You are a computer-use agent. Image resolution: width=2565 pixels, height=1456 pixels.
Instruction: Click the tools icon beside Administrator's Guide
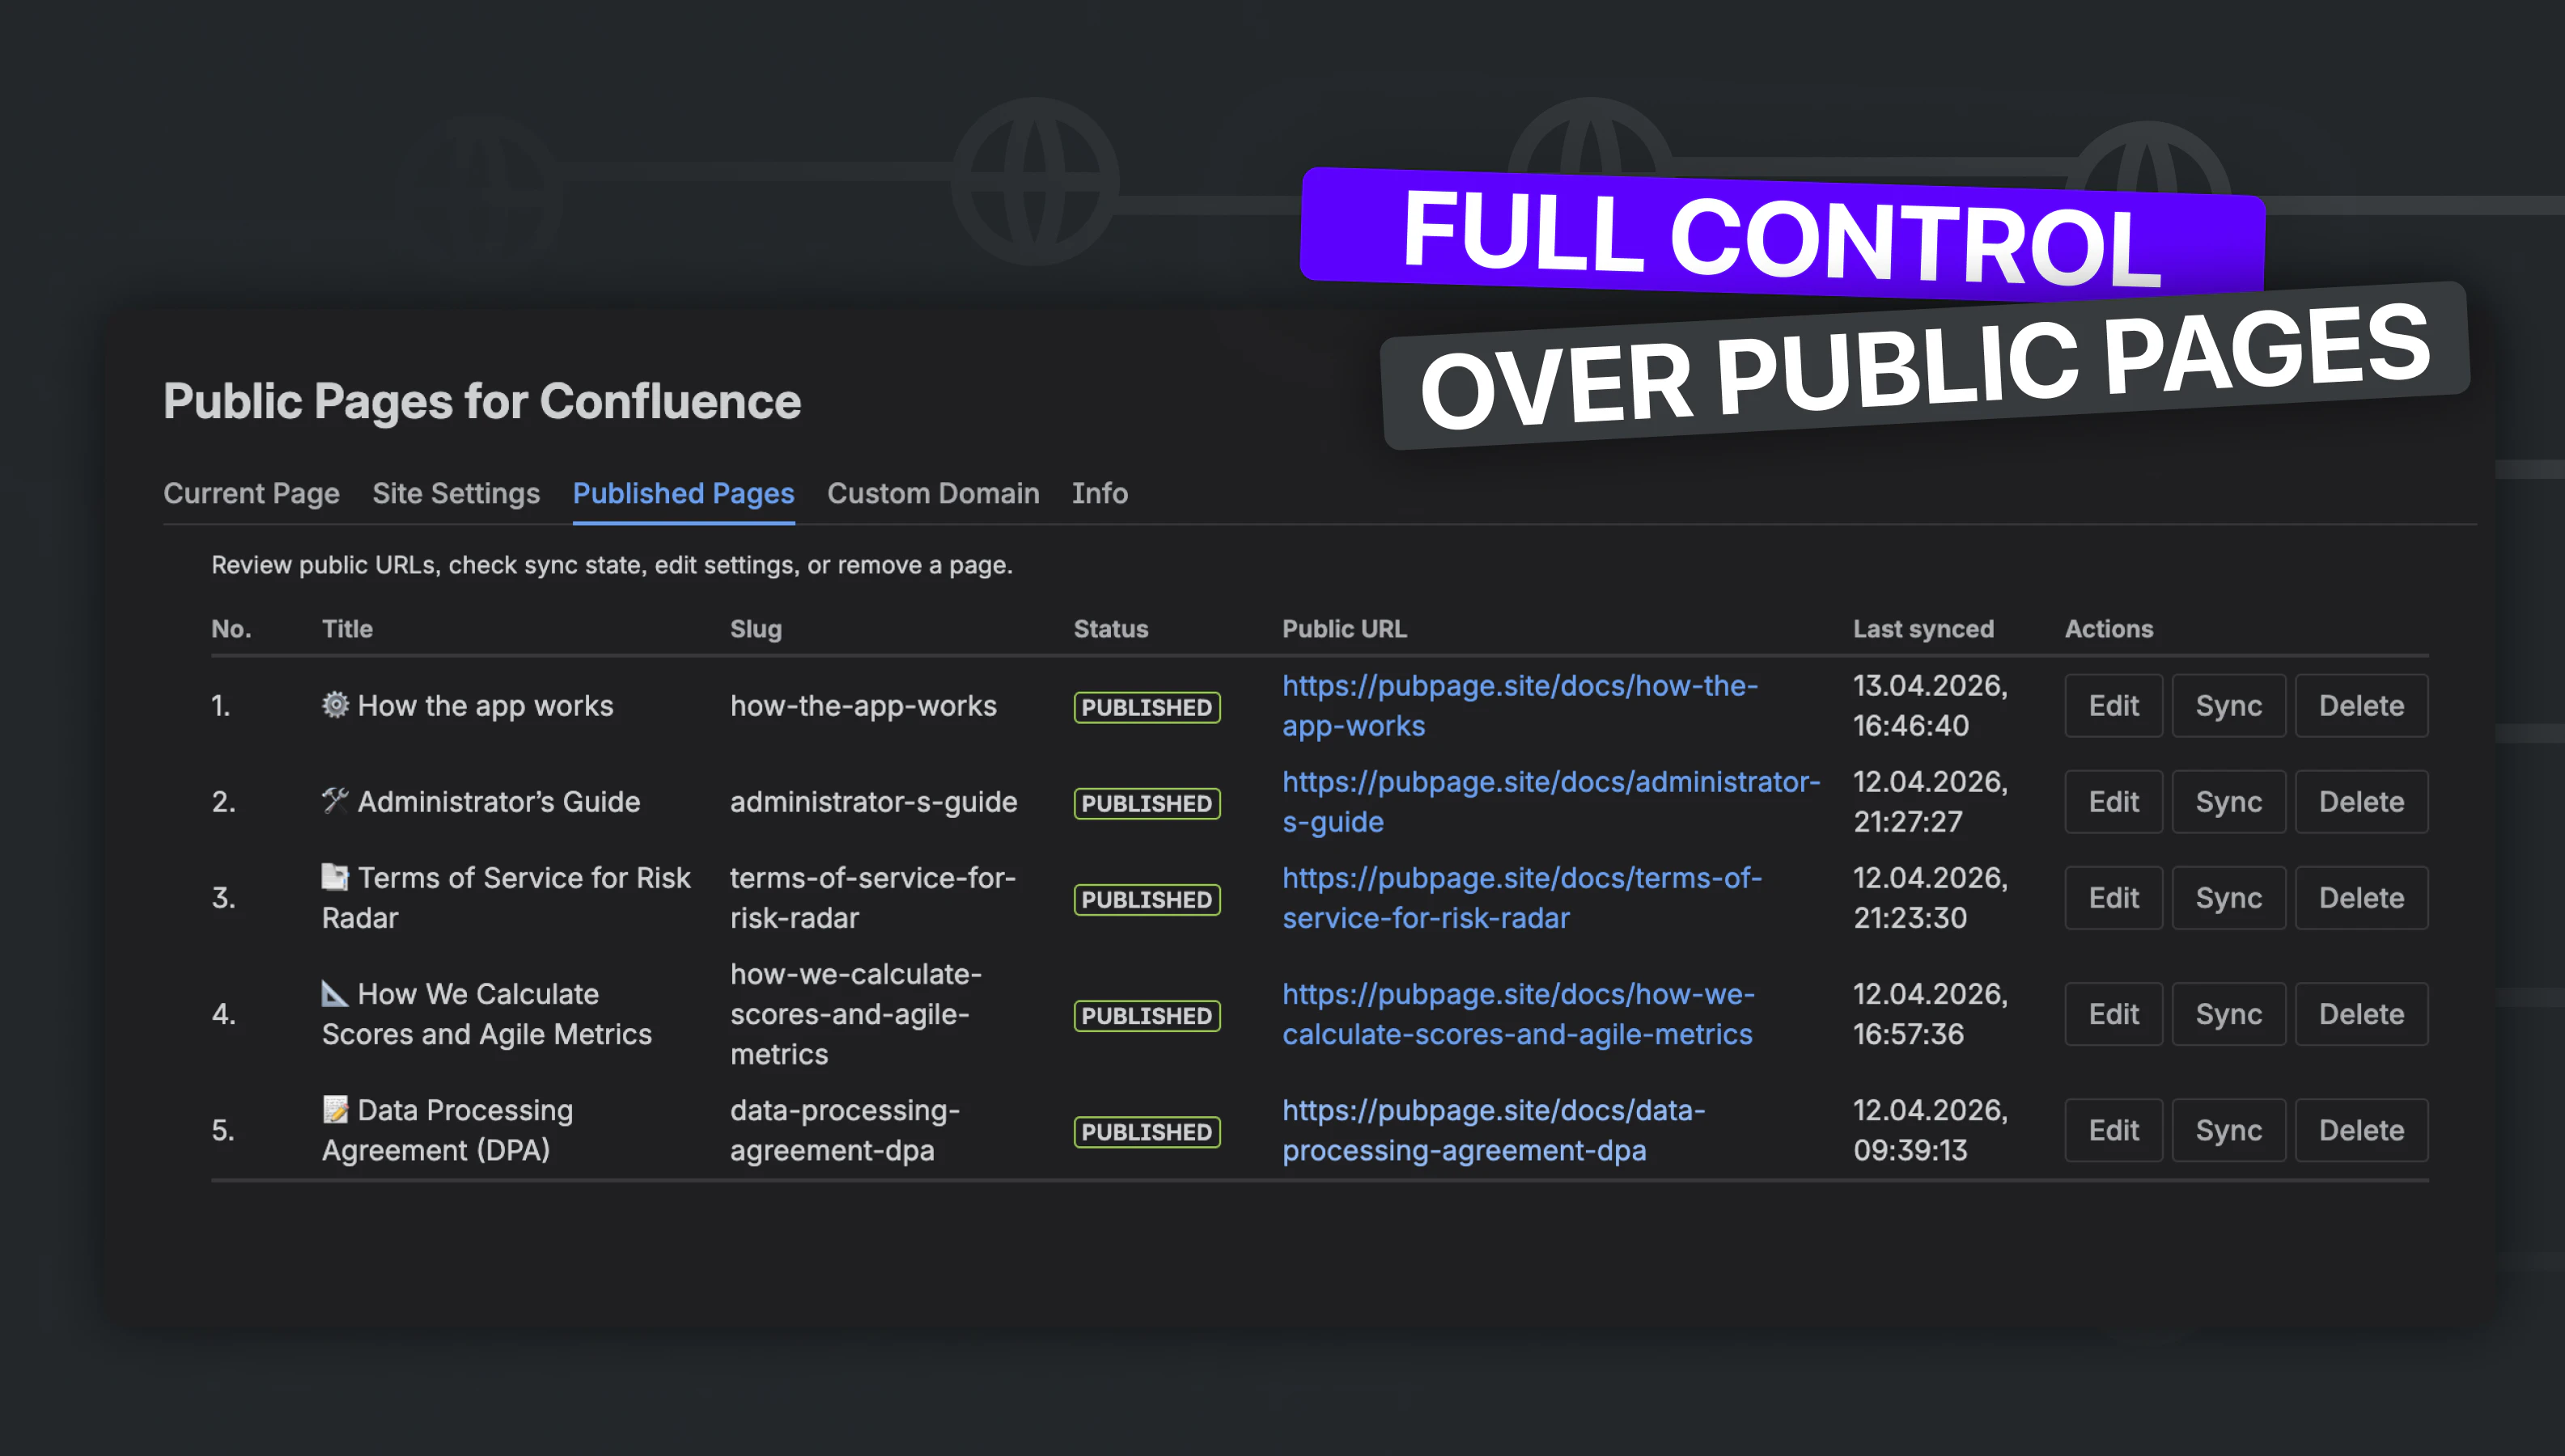[336, 801]
